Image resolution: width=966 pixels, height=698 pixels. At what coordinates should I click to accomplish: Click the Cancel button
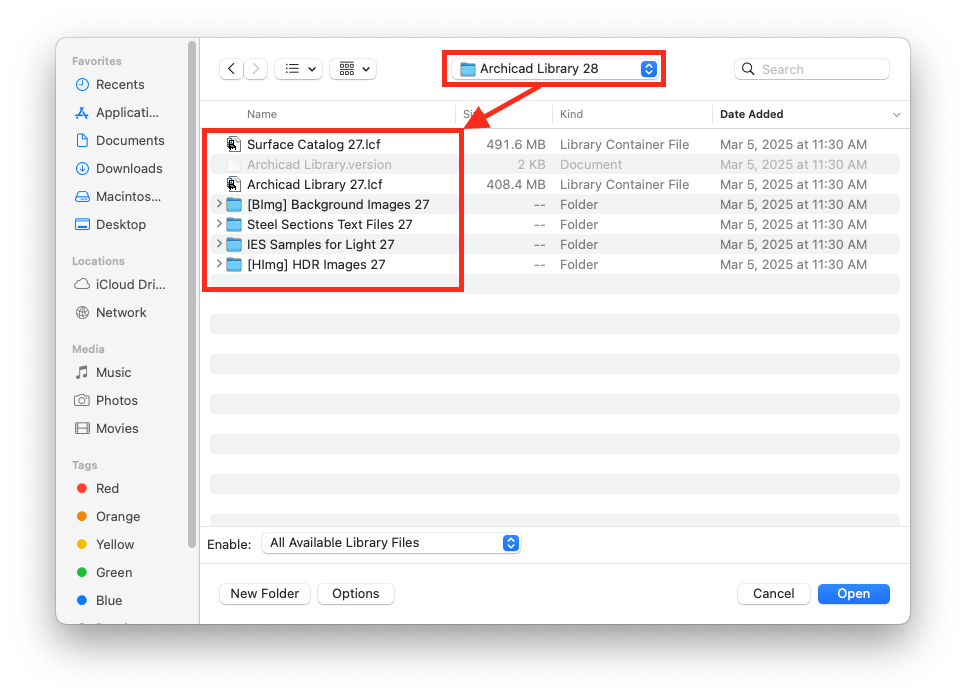pos(773,593)
